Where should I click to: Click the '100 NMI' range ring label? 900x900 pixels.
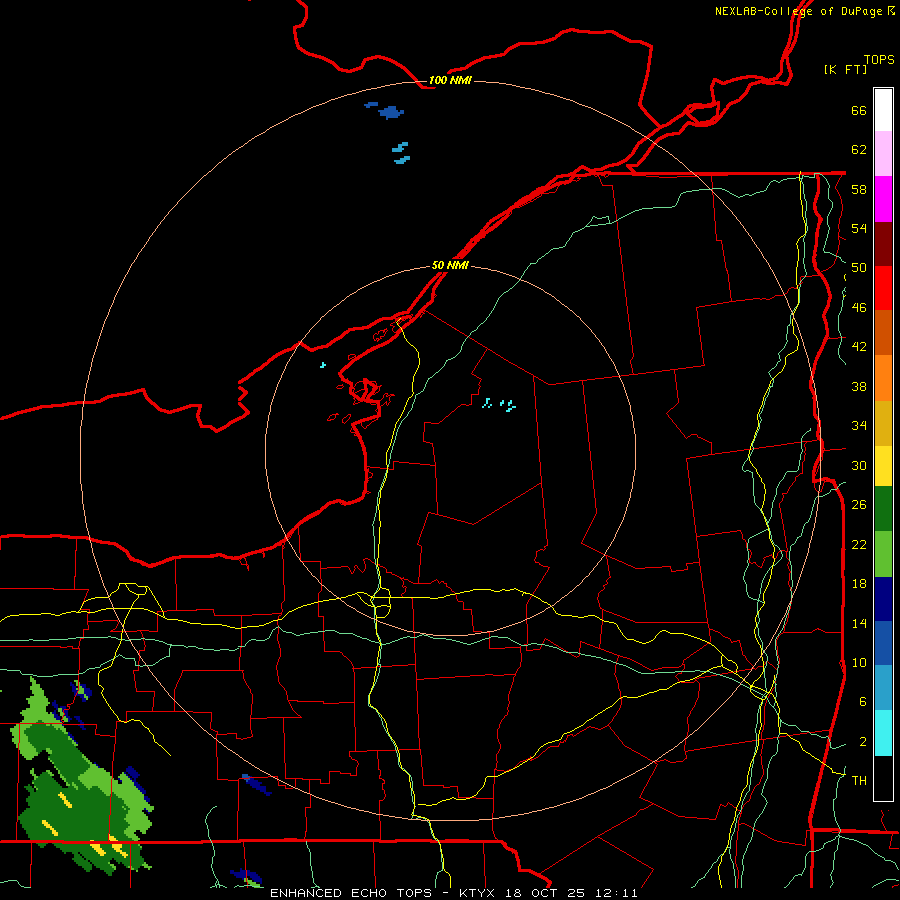(x=450, y=80)
